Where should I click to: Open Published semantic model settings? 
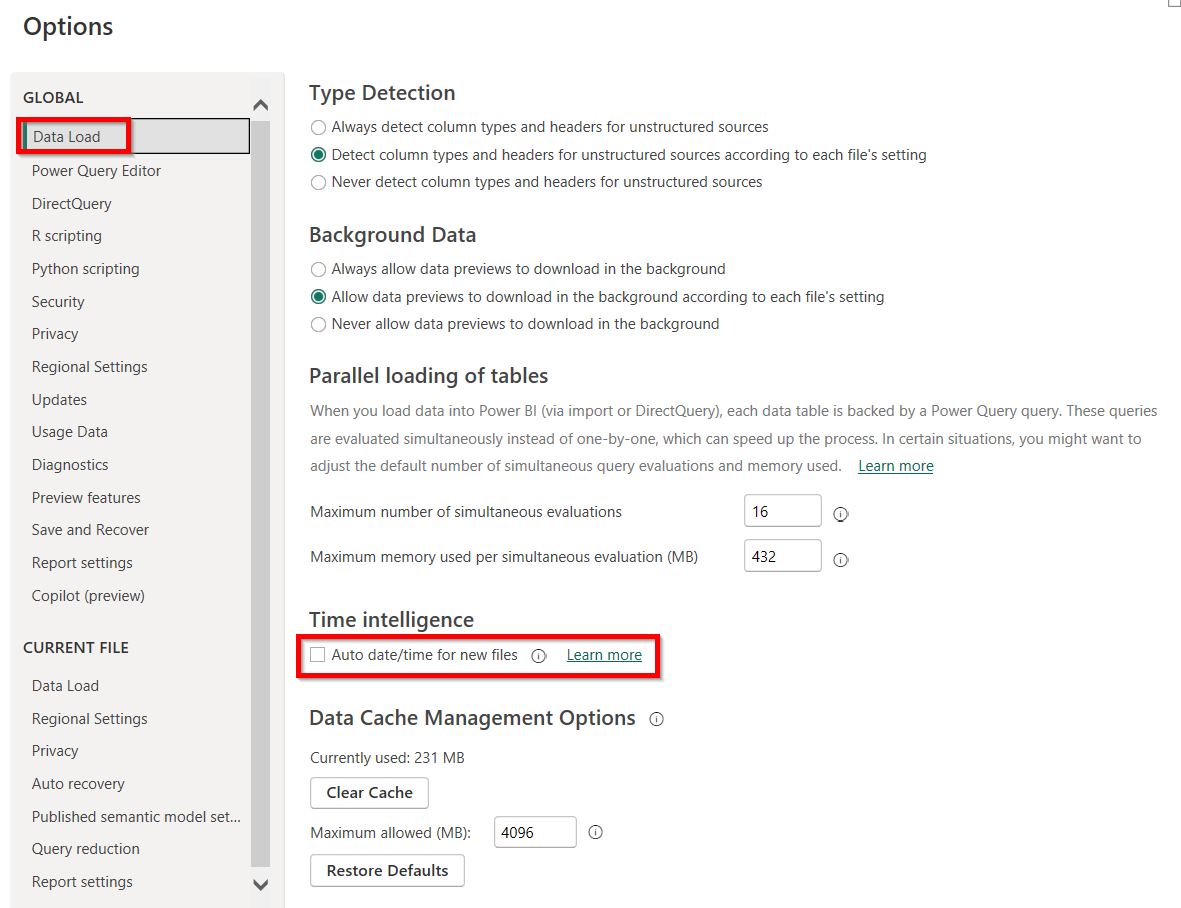click(136, 817)
